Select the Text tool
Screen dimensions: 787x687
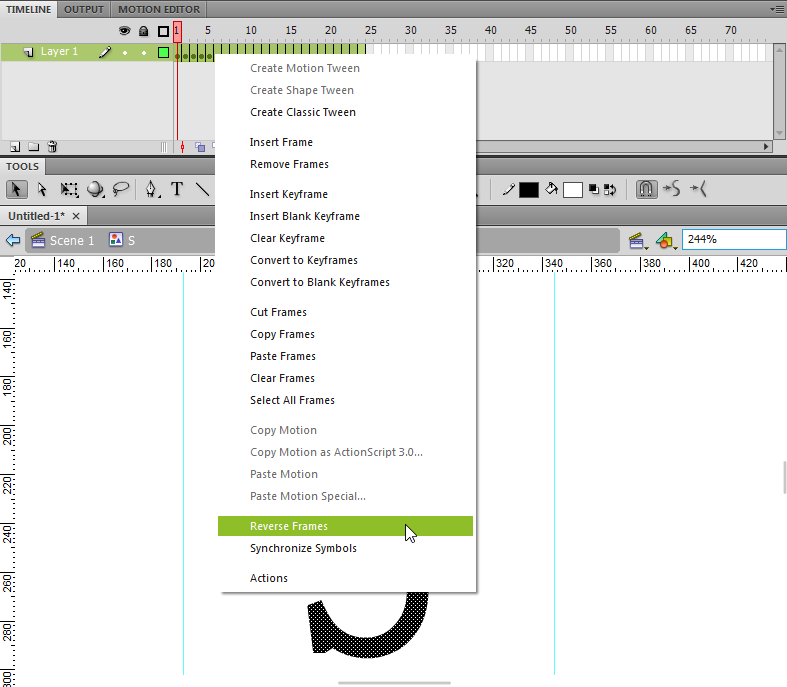click(x=177, y=189)
